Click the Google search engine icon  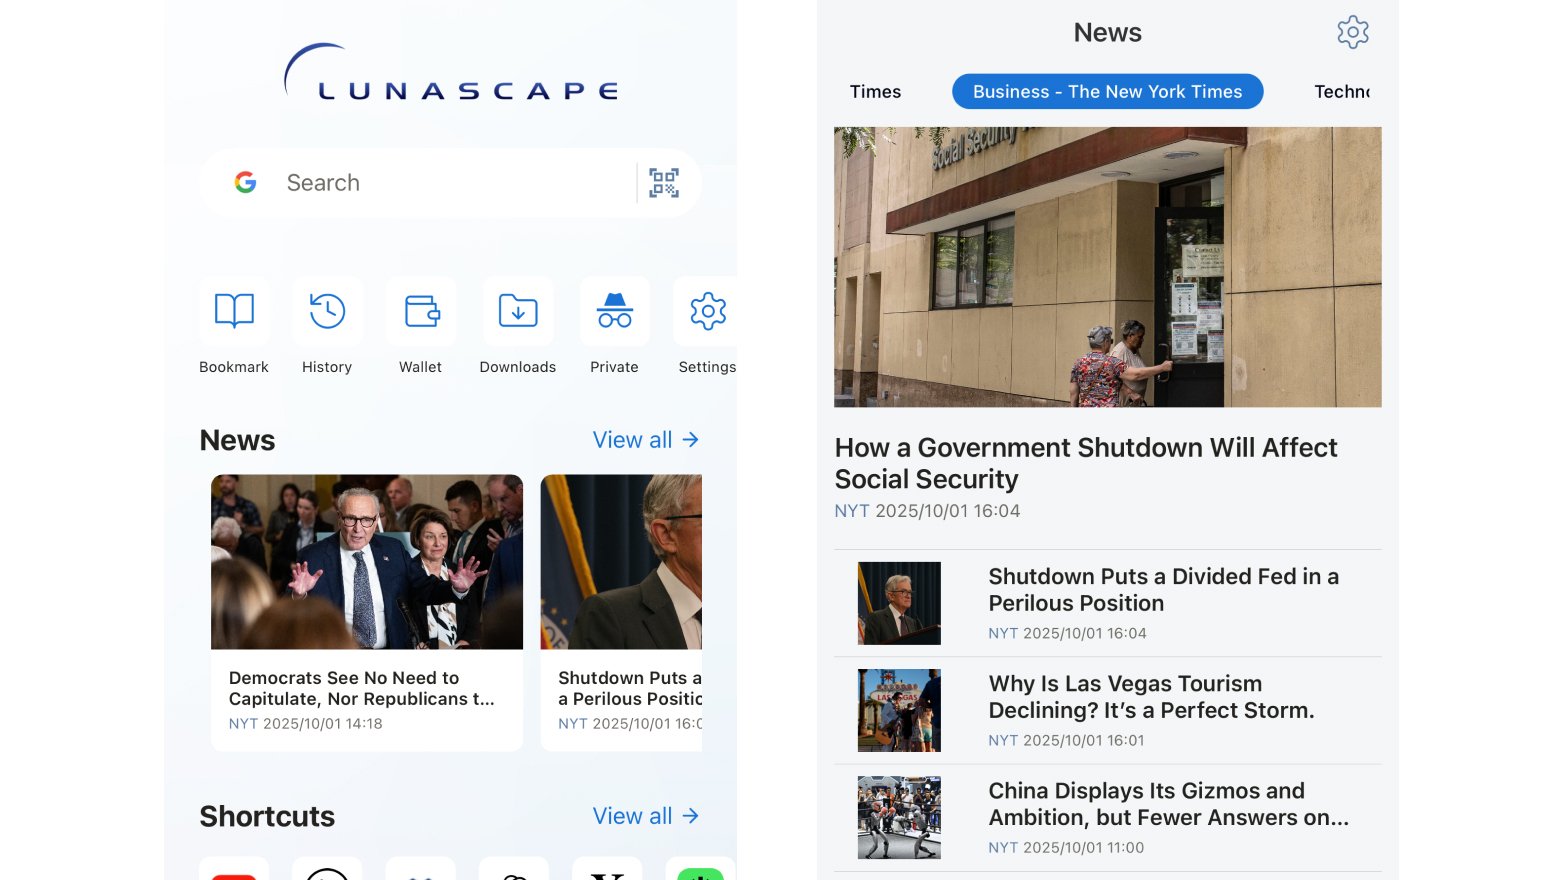tap(246, 183)
